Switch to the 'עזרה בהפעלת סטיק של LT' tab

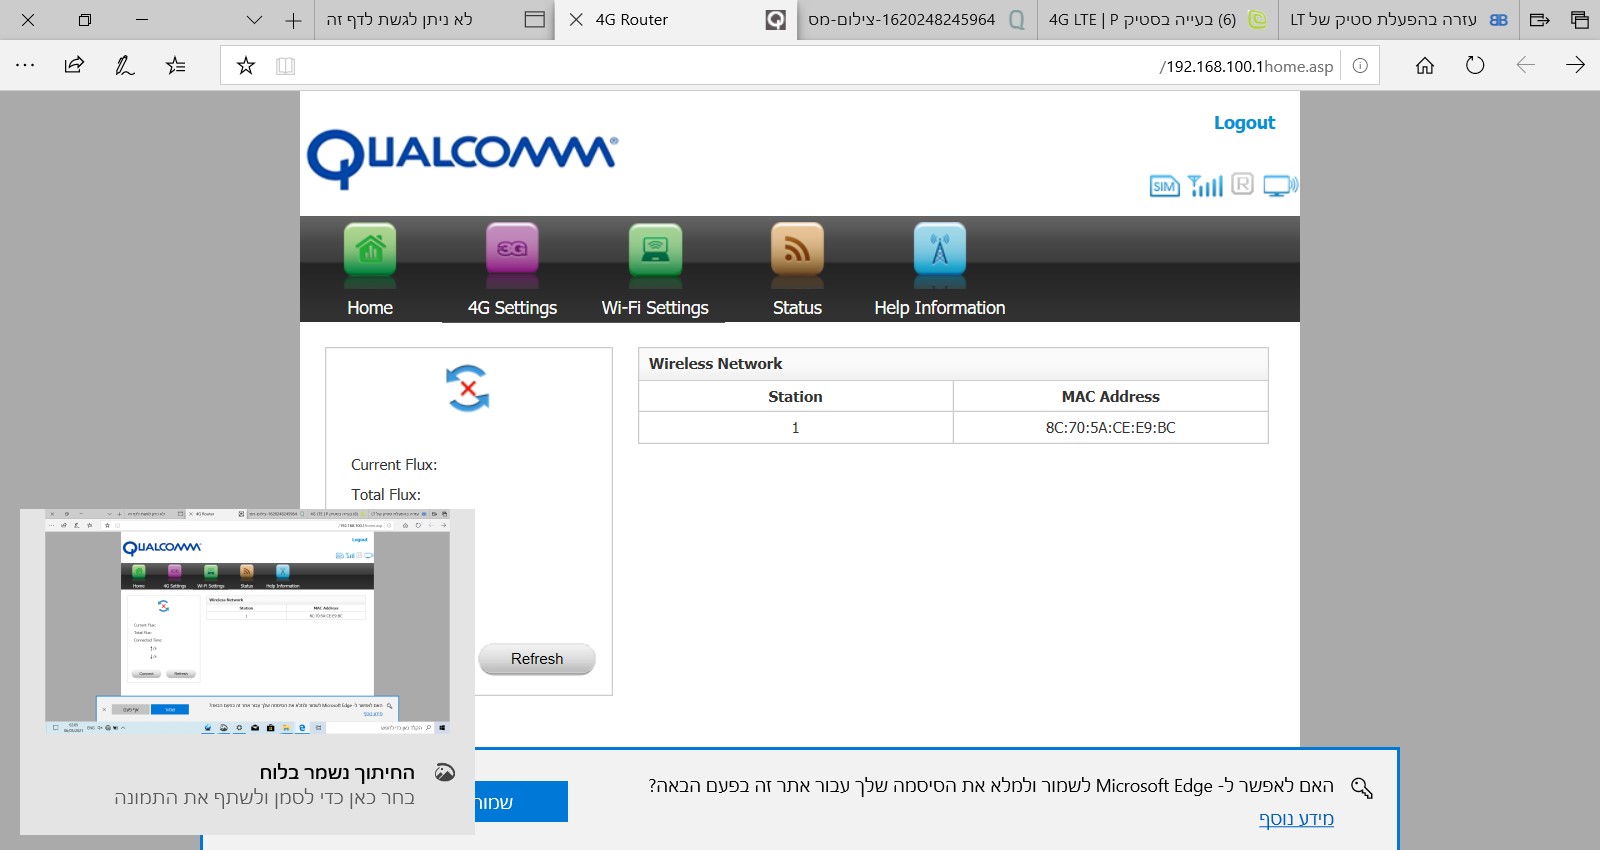coord(1398,20)
